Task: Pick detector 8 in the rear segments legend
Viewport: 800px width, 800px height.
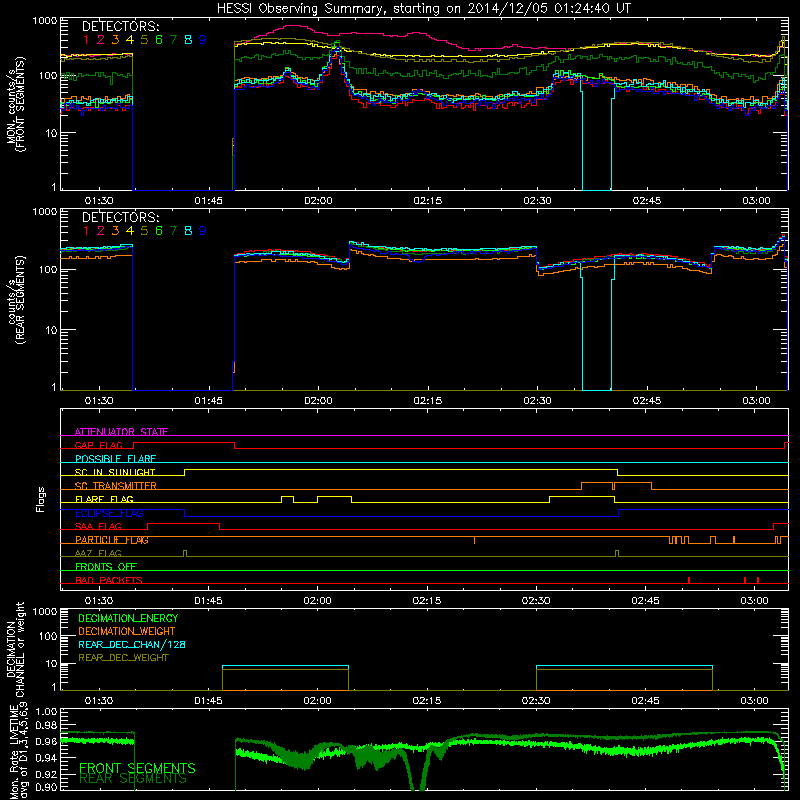Action: [x=188, y=231]
